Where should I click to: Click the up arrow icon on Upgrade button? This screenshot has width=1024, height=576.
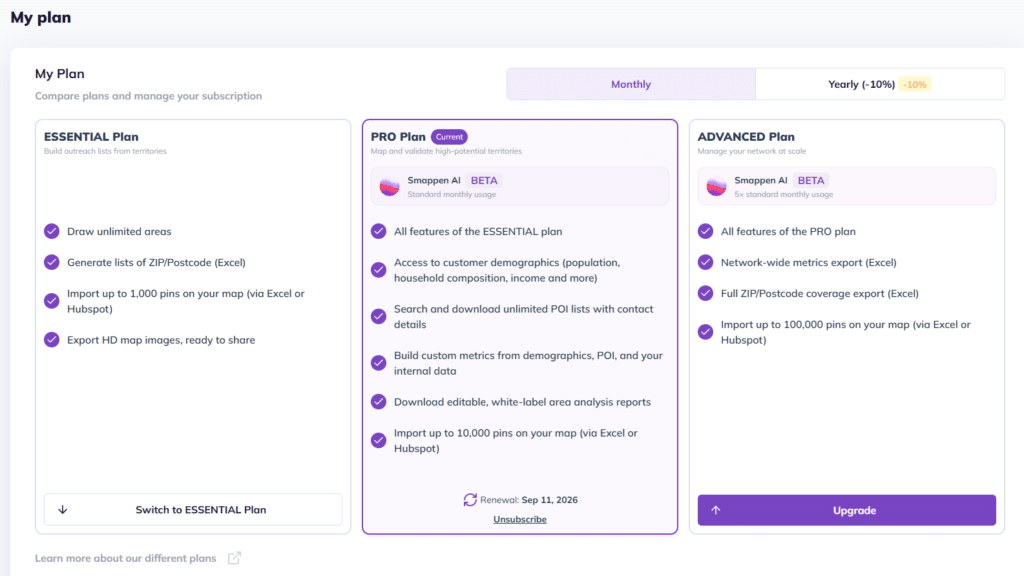716,510
